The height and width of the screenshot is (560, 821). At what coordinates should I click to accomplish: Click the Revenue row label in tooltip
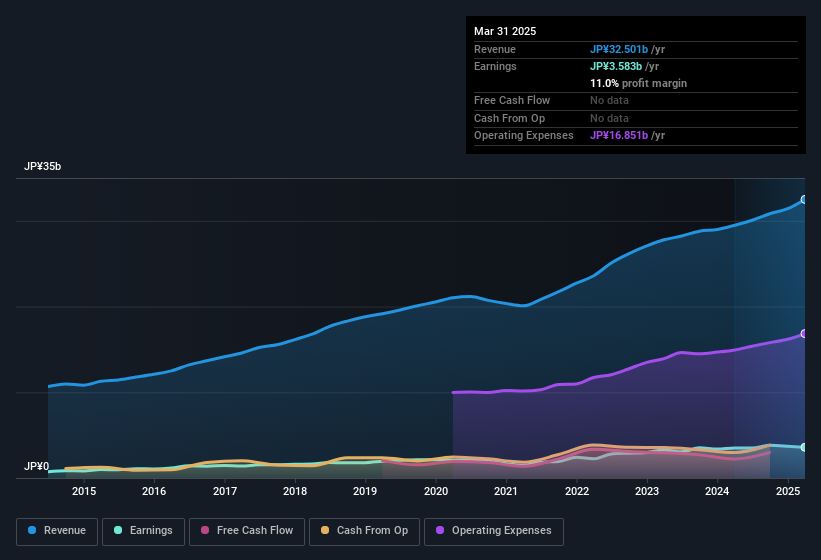(495, 49)
